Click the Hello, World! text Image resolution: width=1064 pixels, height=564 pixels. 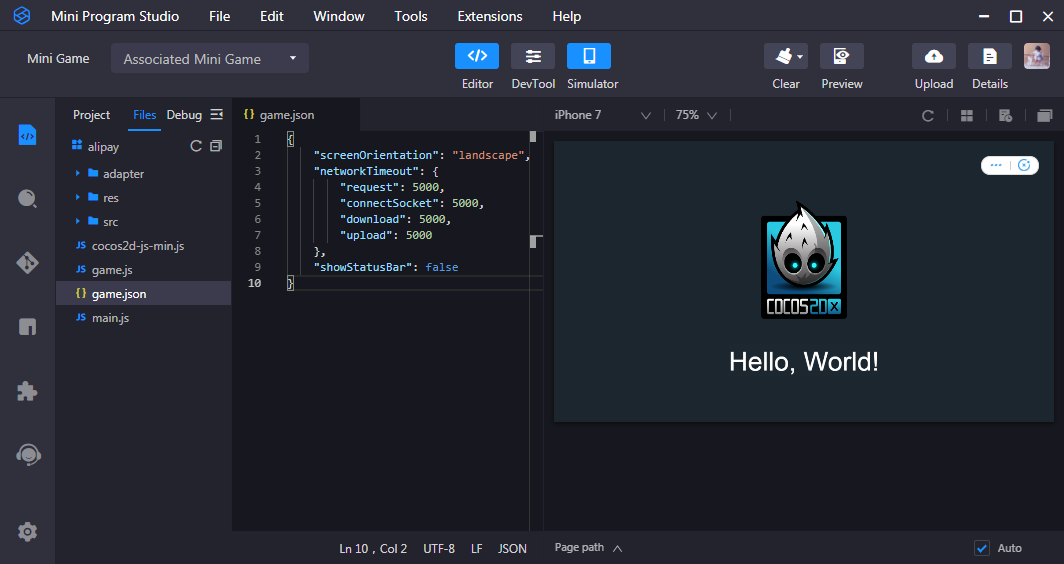[x=803, y=361]
